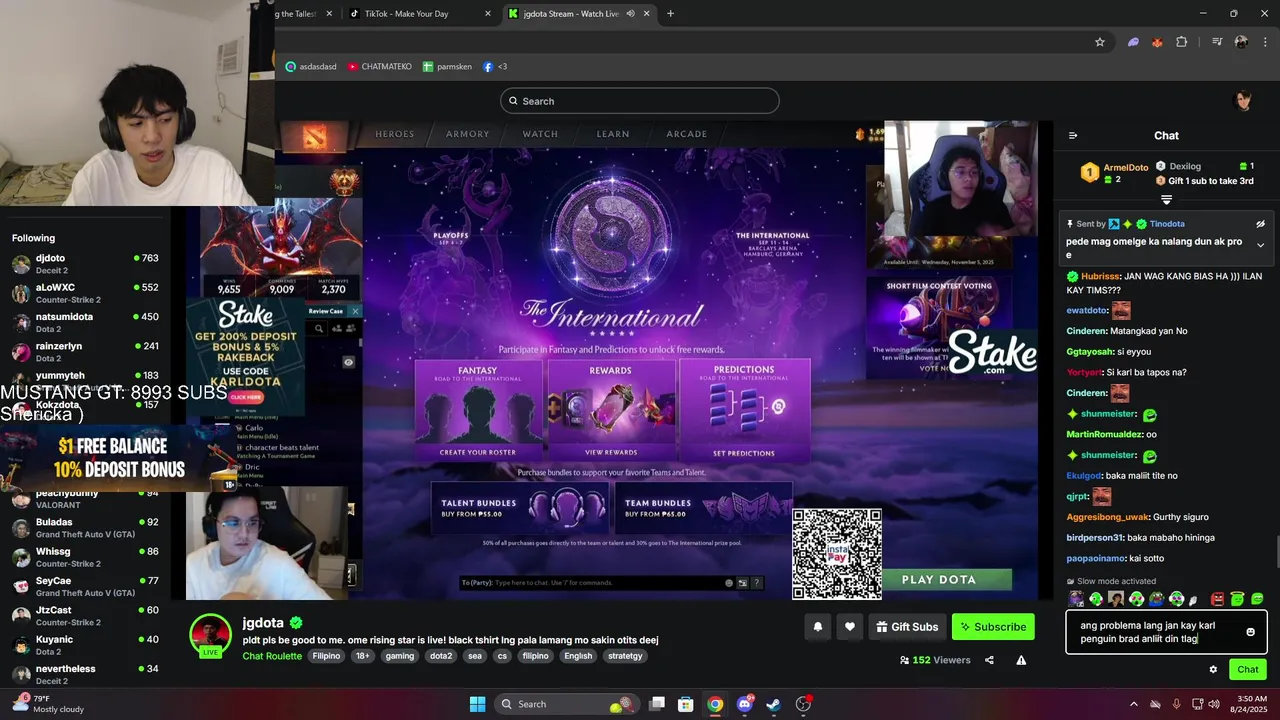The image size is (1280, 720).
Task: Open jgdota channel avatar
Action: pyautogui.click(x=211, y=635)
